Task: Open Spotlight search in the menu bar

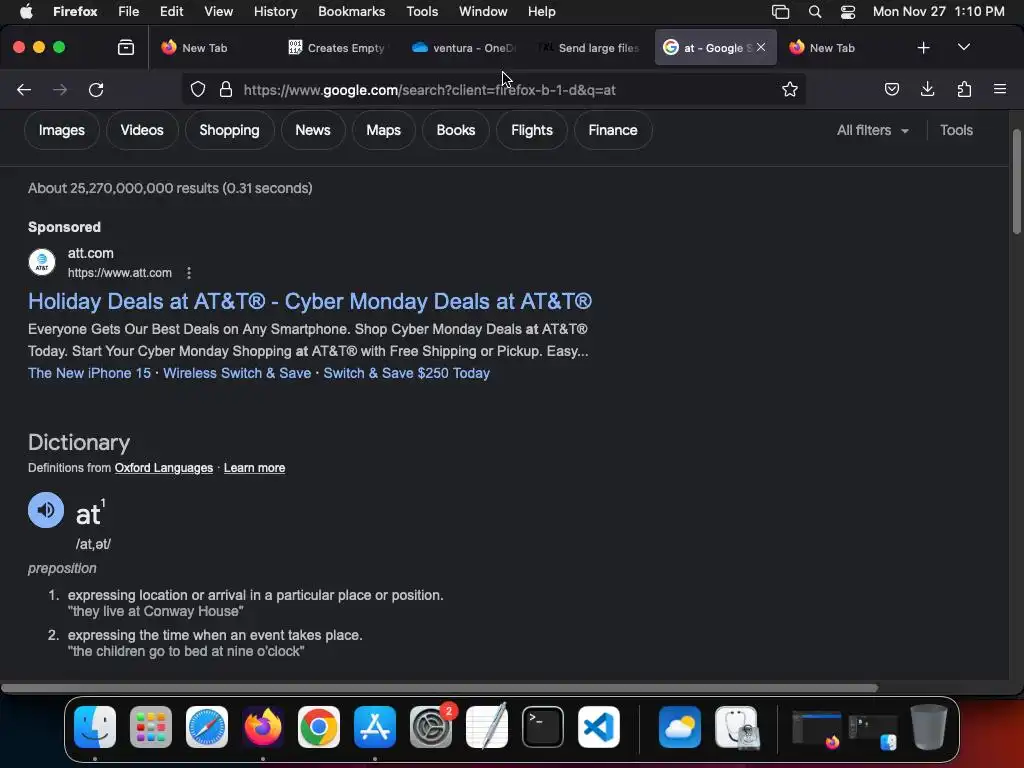Action: [815, 12]
